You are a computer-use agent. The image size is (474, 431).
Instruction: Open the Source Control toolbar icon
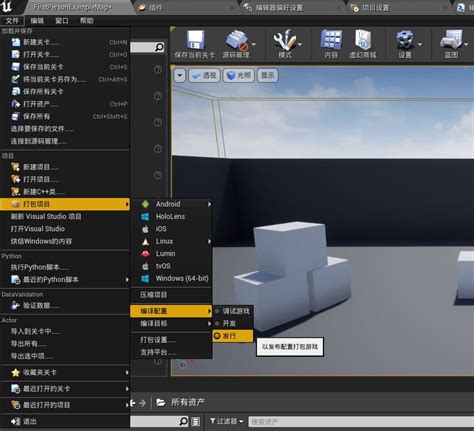pyautogui.click(x=237, y=40)
